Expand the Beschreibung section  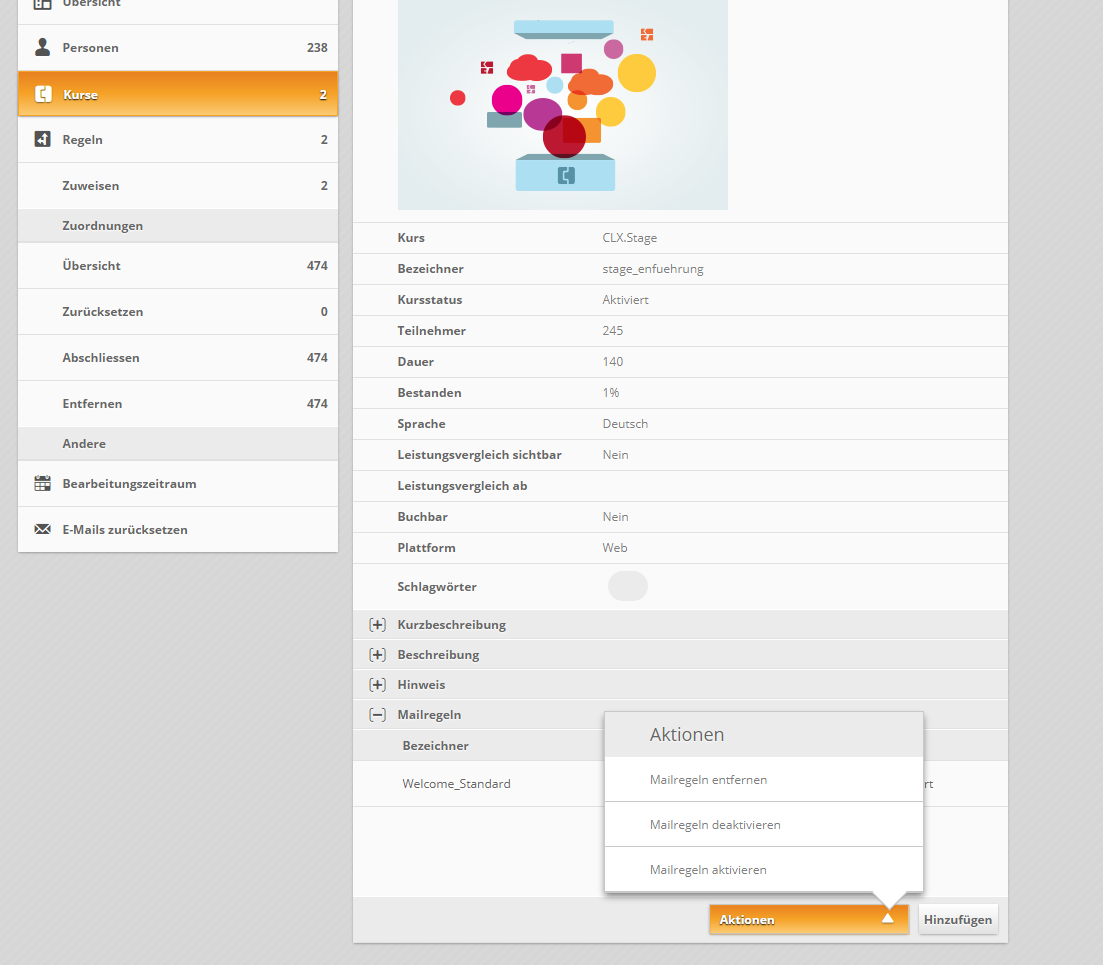[377, 655]
